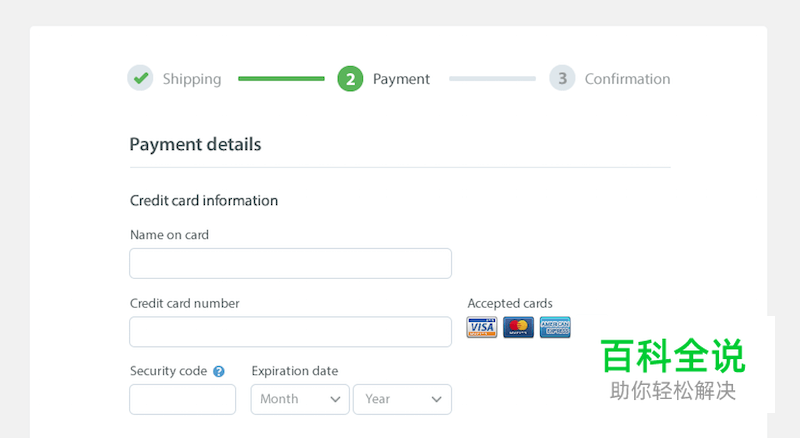Click the Month dropdown chevron arrow
Viewport: 800px width, 438px height.
(x=335, y=399)
